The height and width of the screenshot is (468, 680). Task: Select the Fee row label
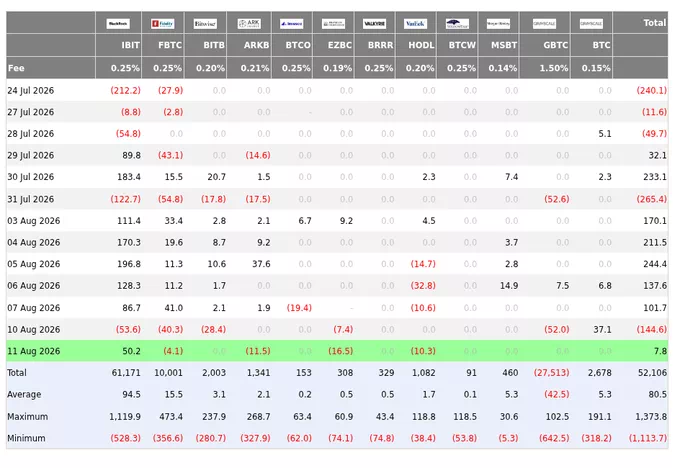click(x=16, y=68)
